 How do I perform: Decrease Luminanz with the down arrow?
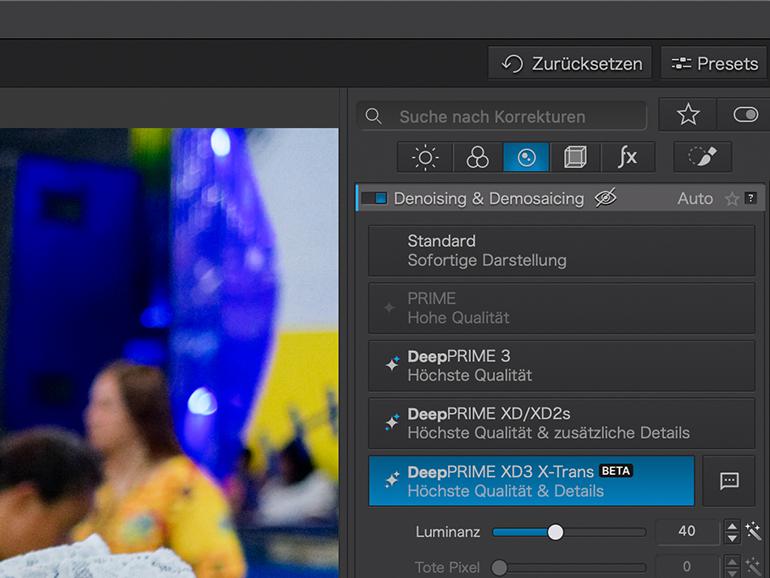coord(732,538)
